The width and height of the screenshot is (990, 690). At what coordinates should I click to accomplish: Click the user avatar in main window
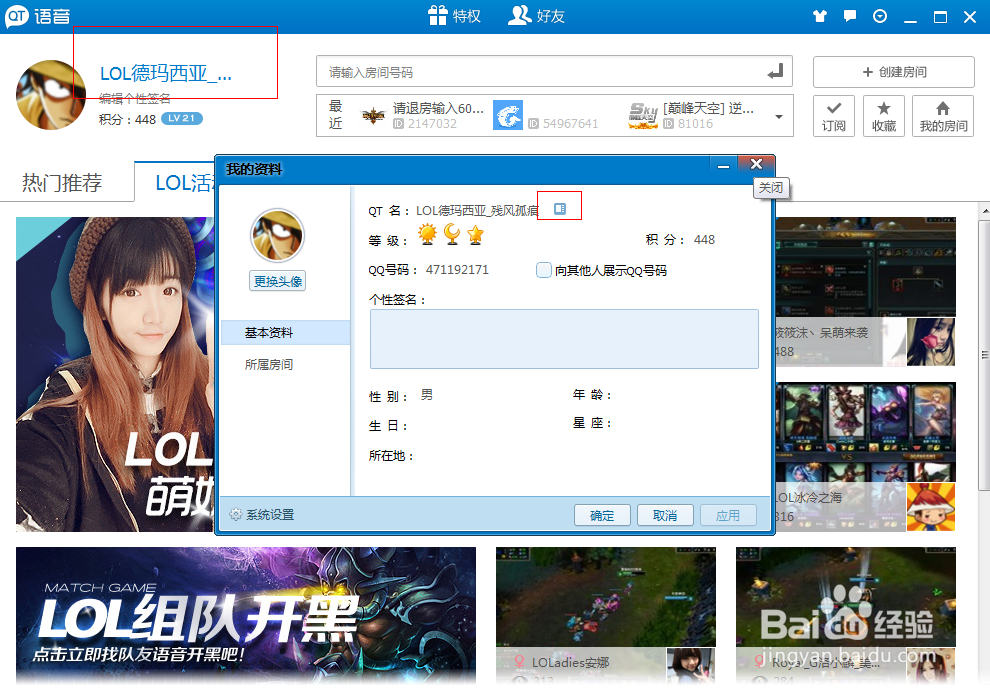[x=51, y=95]
